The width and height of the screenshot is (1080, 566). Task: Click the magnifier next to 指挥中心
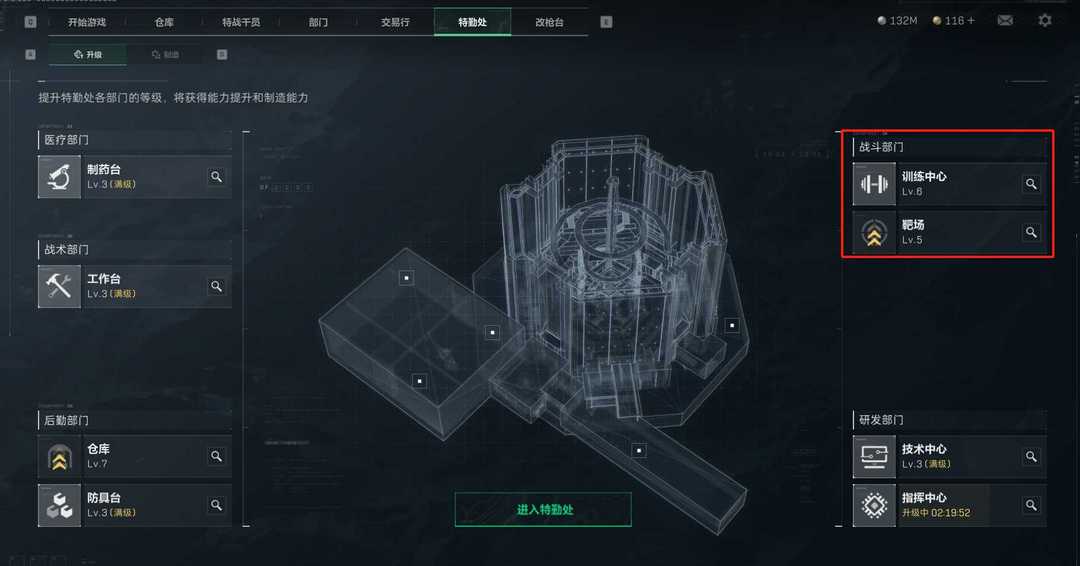1031,505
